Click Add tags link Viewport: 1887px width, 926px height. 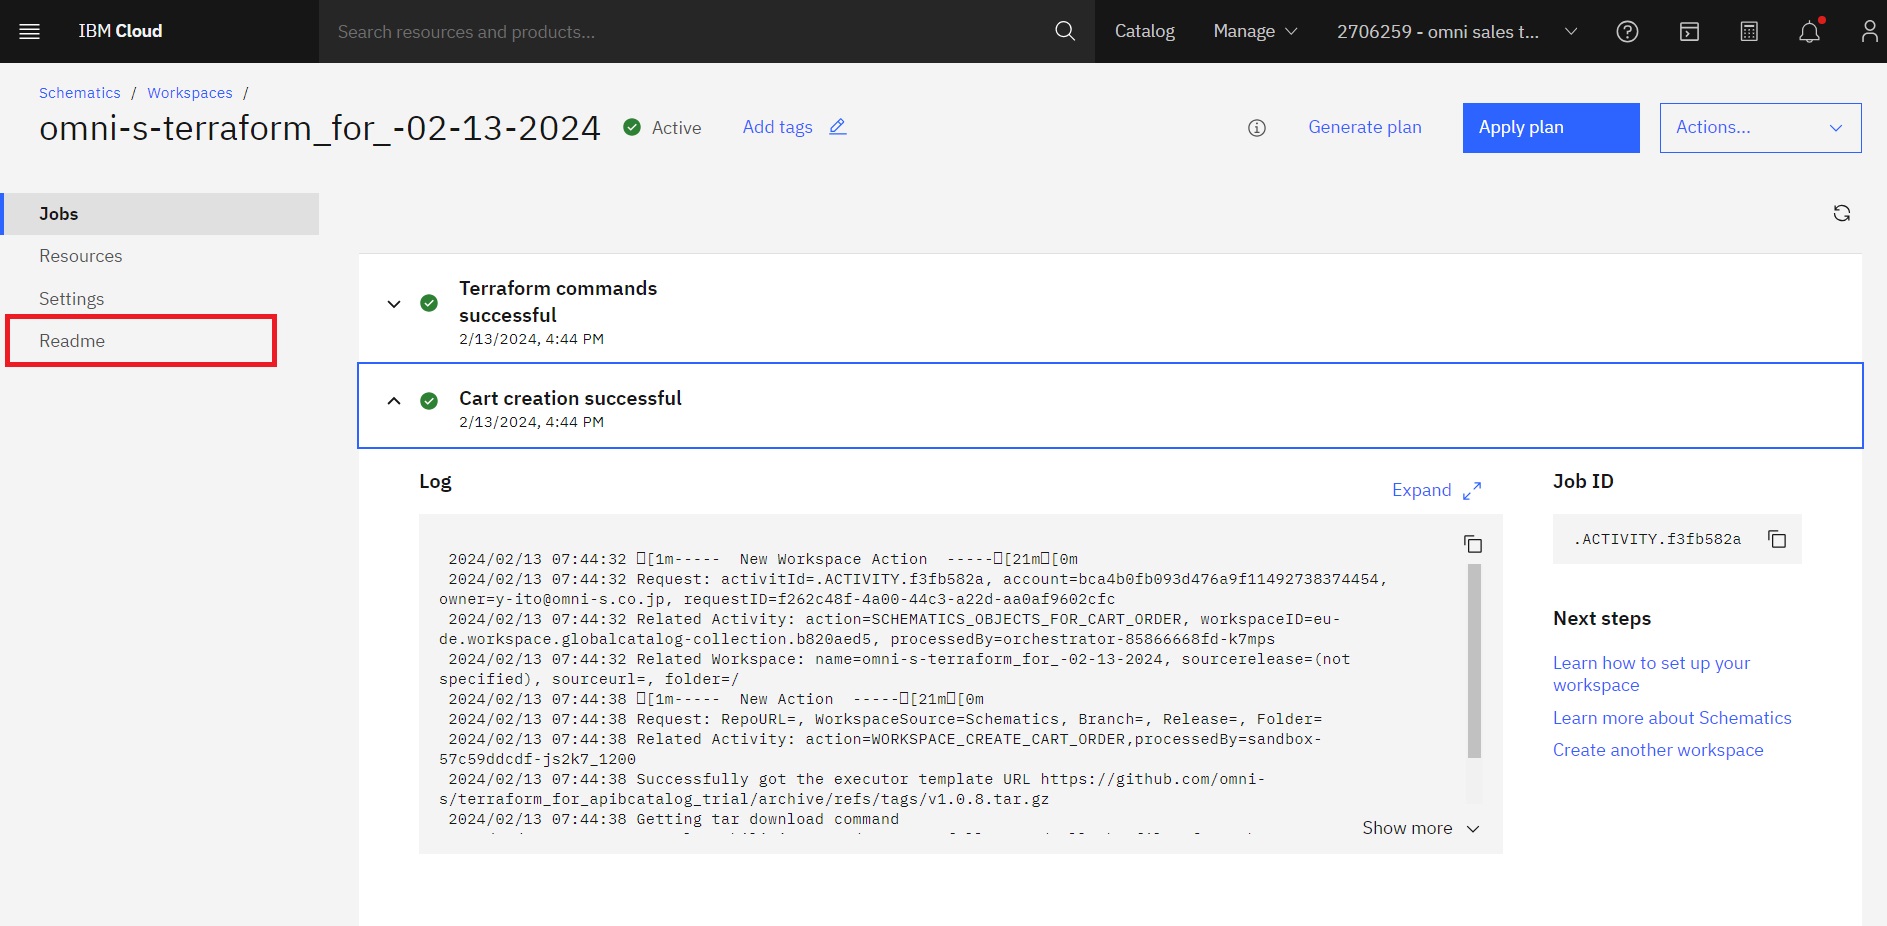(777, 127)
